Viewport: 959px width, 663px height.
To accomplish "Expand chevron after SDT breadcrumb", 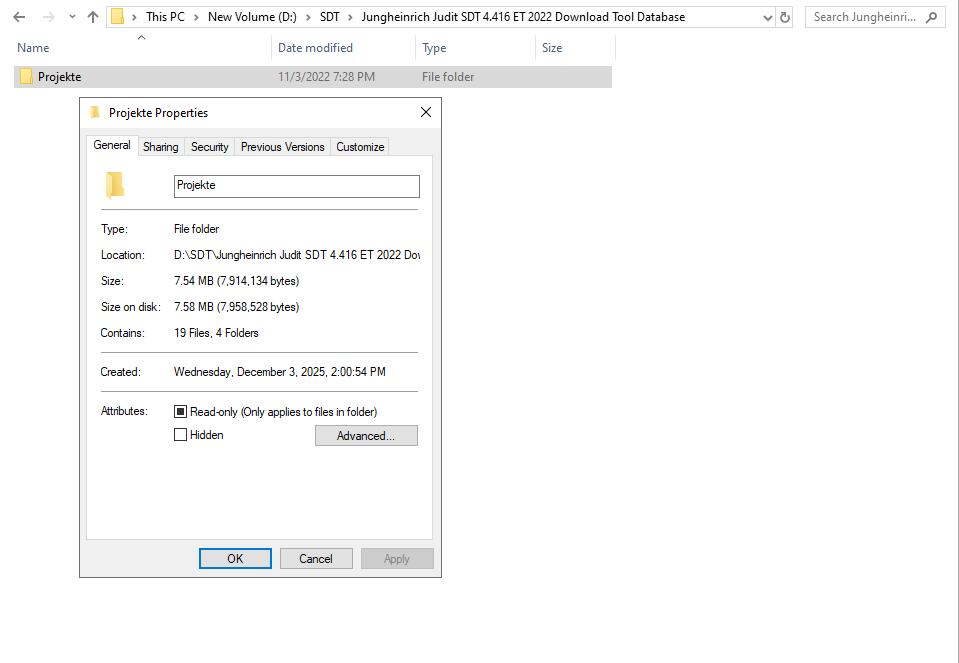I will point(350,17).
